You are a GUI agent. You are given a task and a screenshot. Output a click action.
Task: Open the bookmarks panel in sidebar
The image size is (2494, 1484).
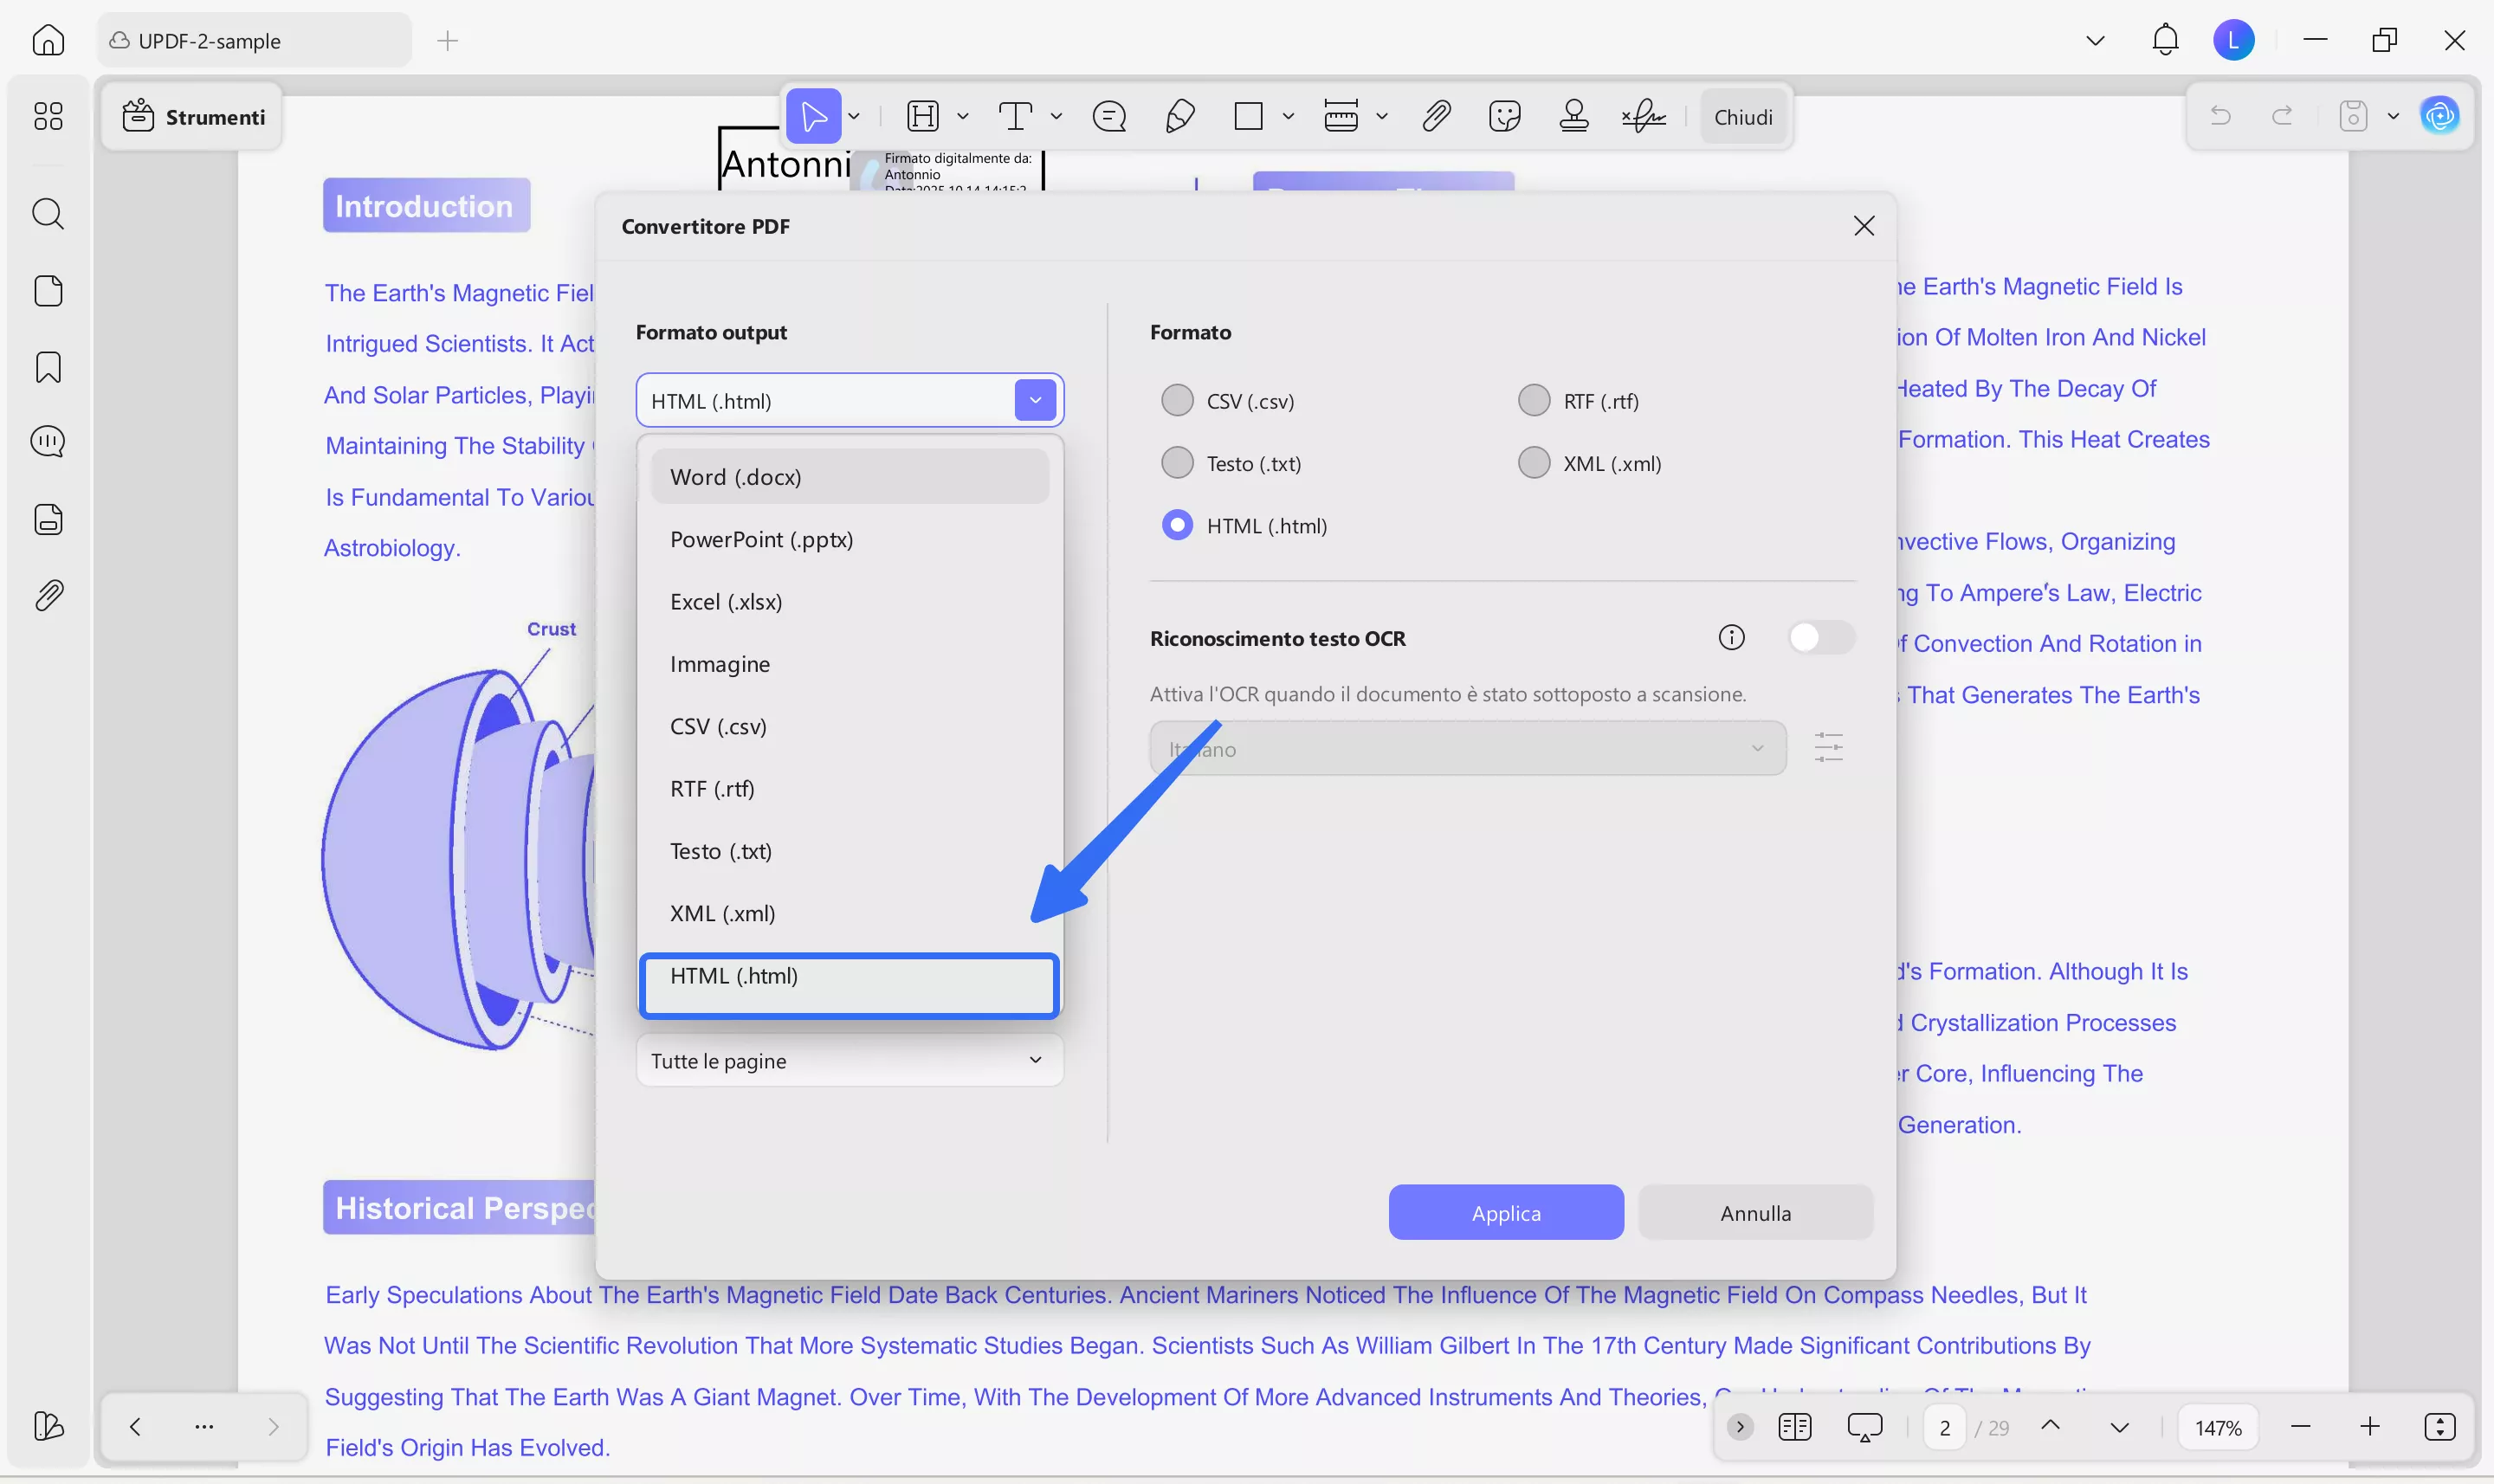tap(48, 367)
